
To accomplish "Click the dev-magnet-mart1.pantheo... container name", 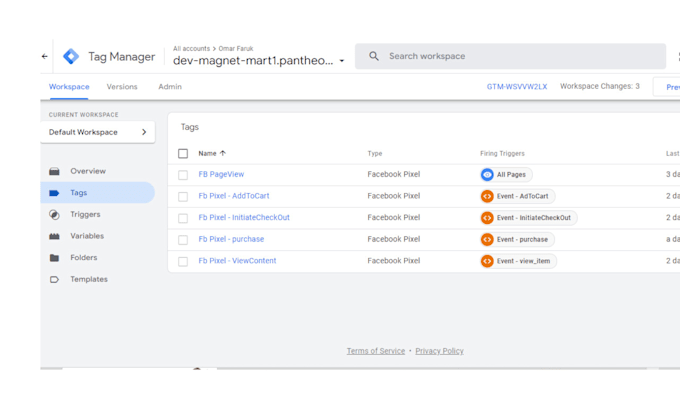I will [253, 61].
